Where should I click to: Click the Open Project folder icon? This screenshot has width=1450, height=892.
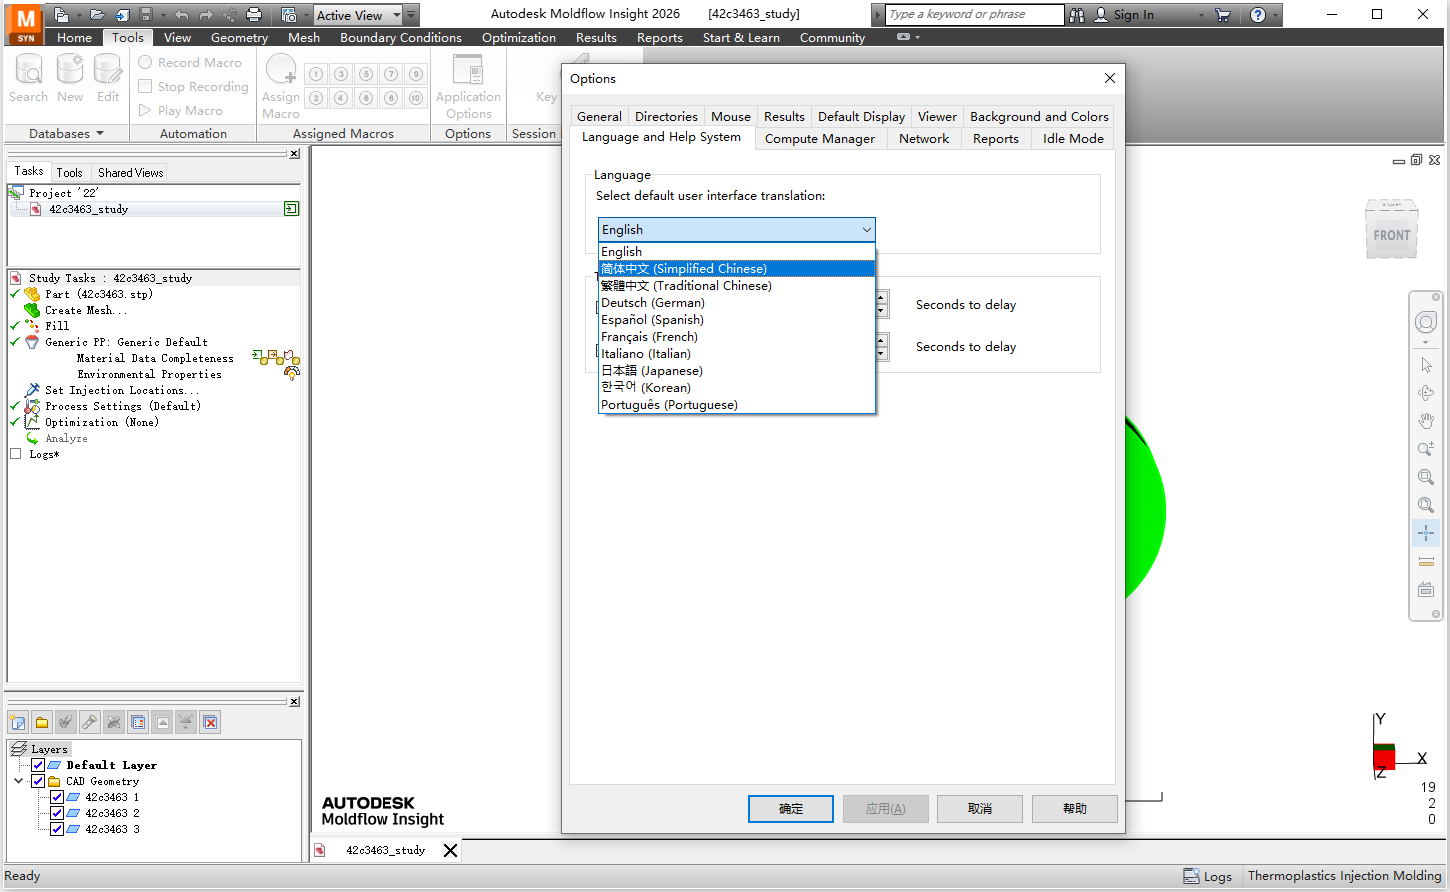point(97,15)
